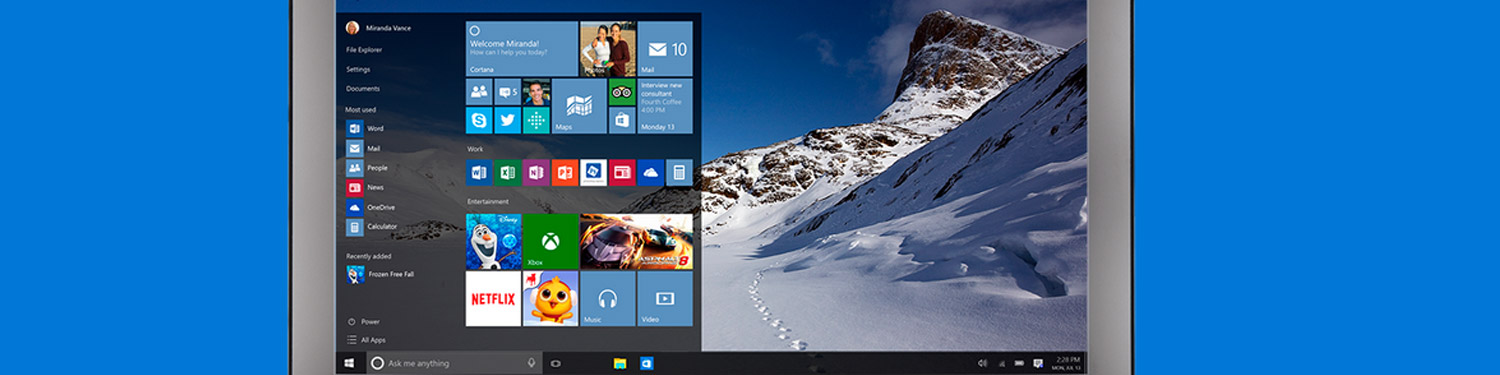Click the Windows Start button
1500x375 pixels.
(x=349, y=363)
